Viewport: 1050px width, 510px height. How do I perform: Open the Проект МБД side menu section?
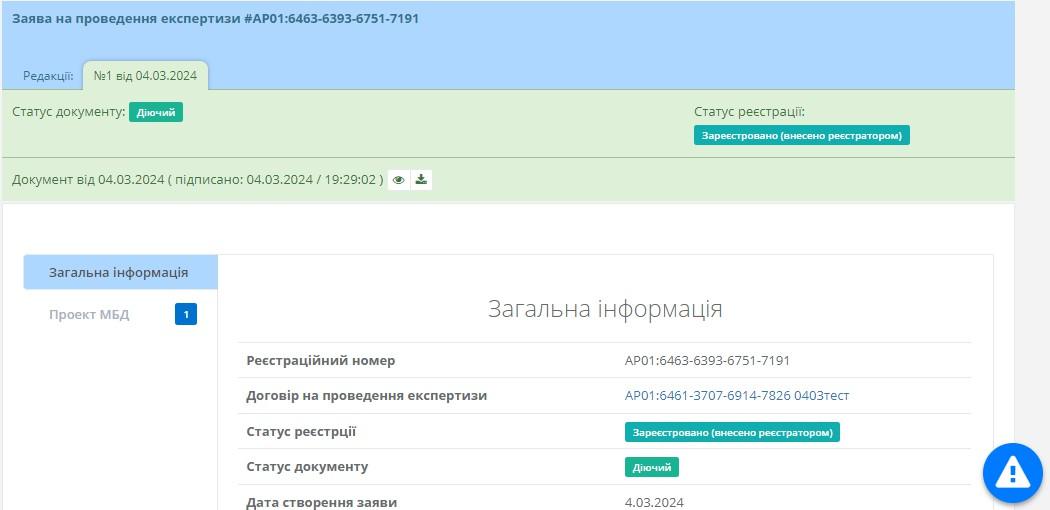pyautogui.click(x=89, y=315)
